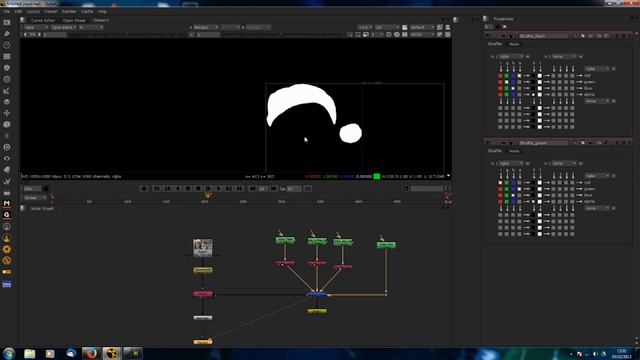Open the viewer rgba layer dropdown
This screenshot has height=360, width=640.
(36, 27)
